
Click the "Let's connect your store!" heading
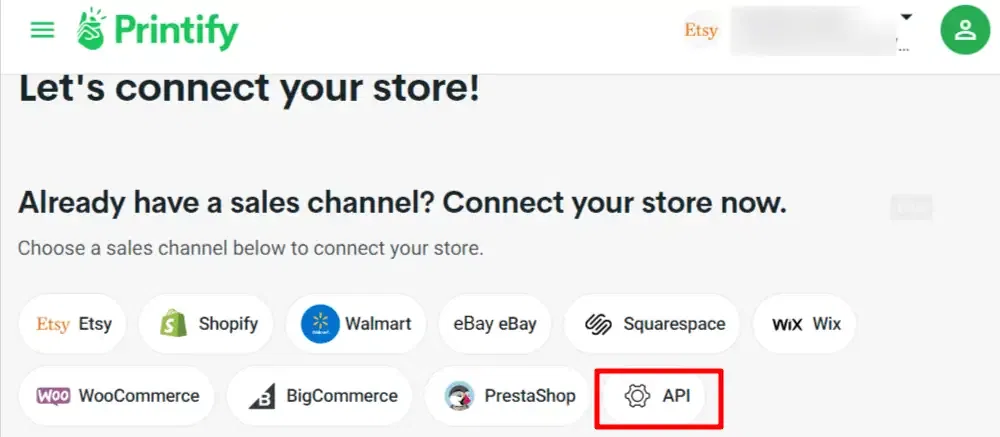coord(249,89)
